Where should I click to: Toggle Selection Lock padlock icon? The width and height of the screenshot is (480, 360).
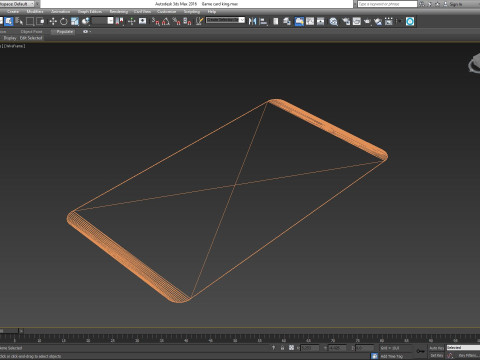coord(282,348)
